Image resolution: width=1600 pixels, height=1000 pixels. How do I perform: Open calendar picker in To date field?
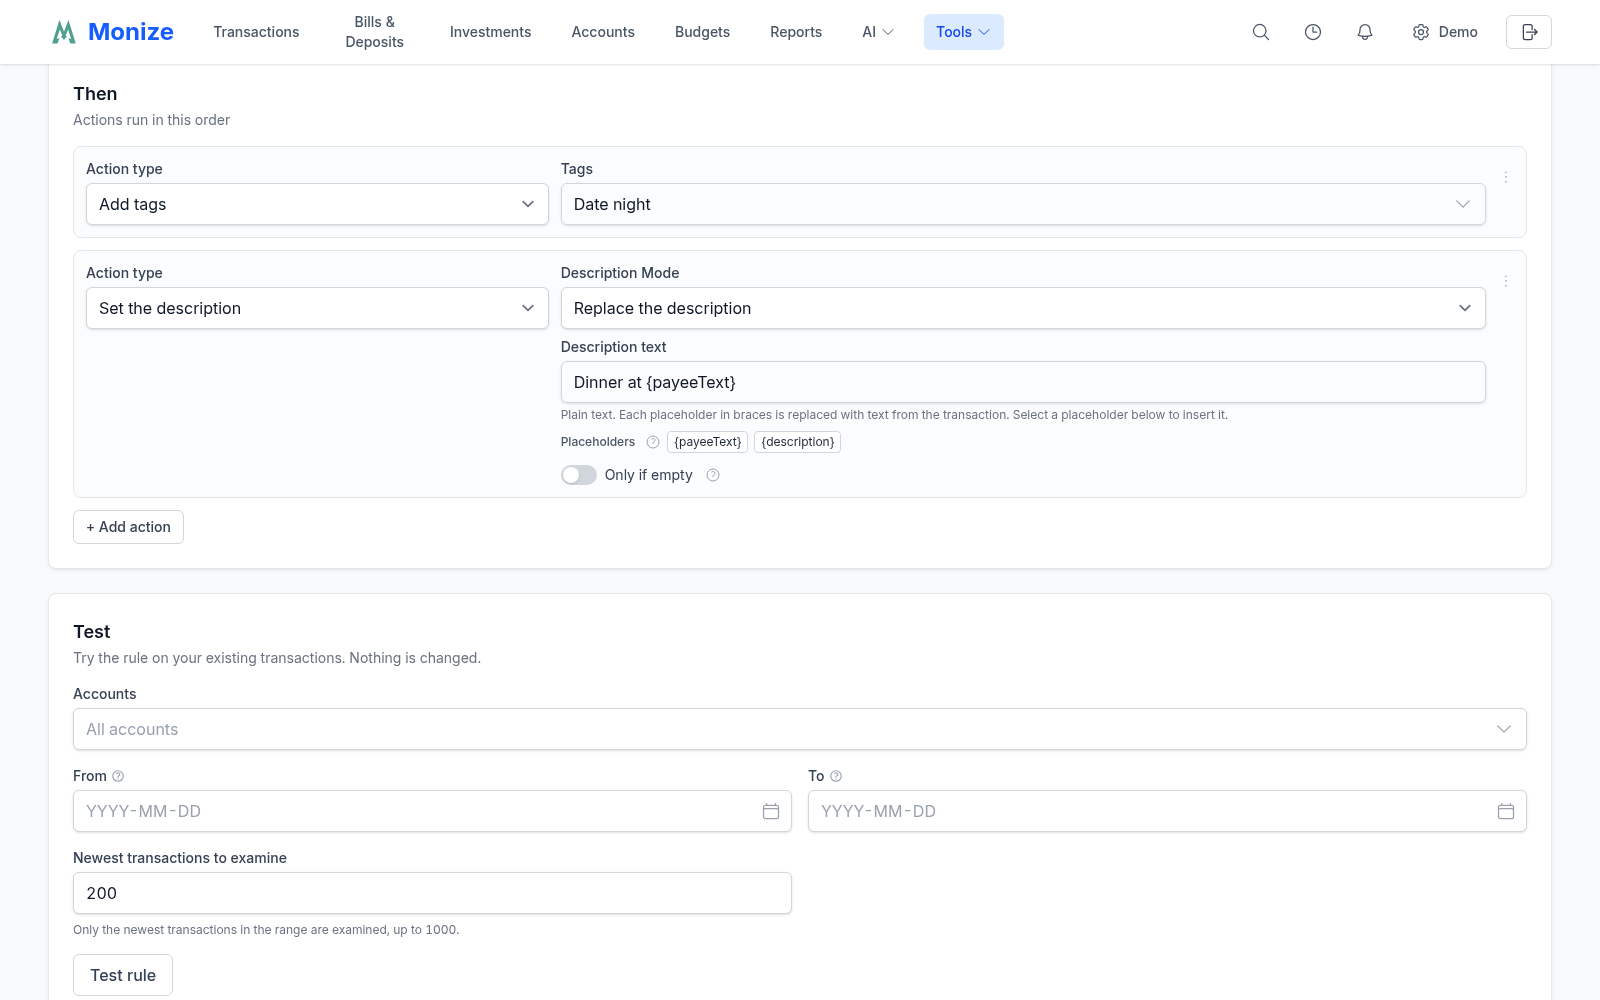(1506, 811)
